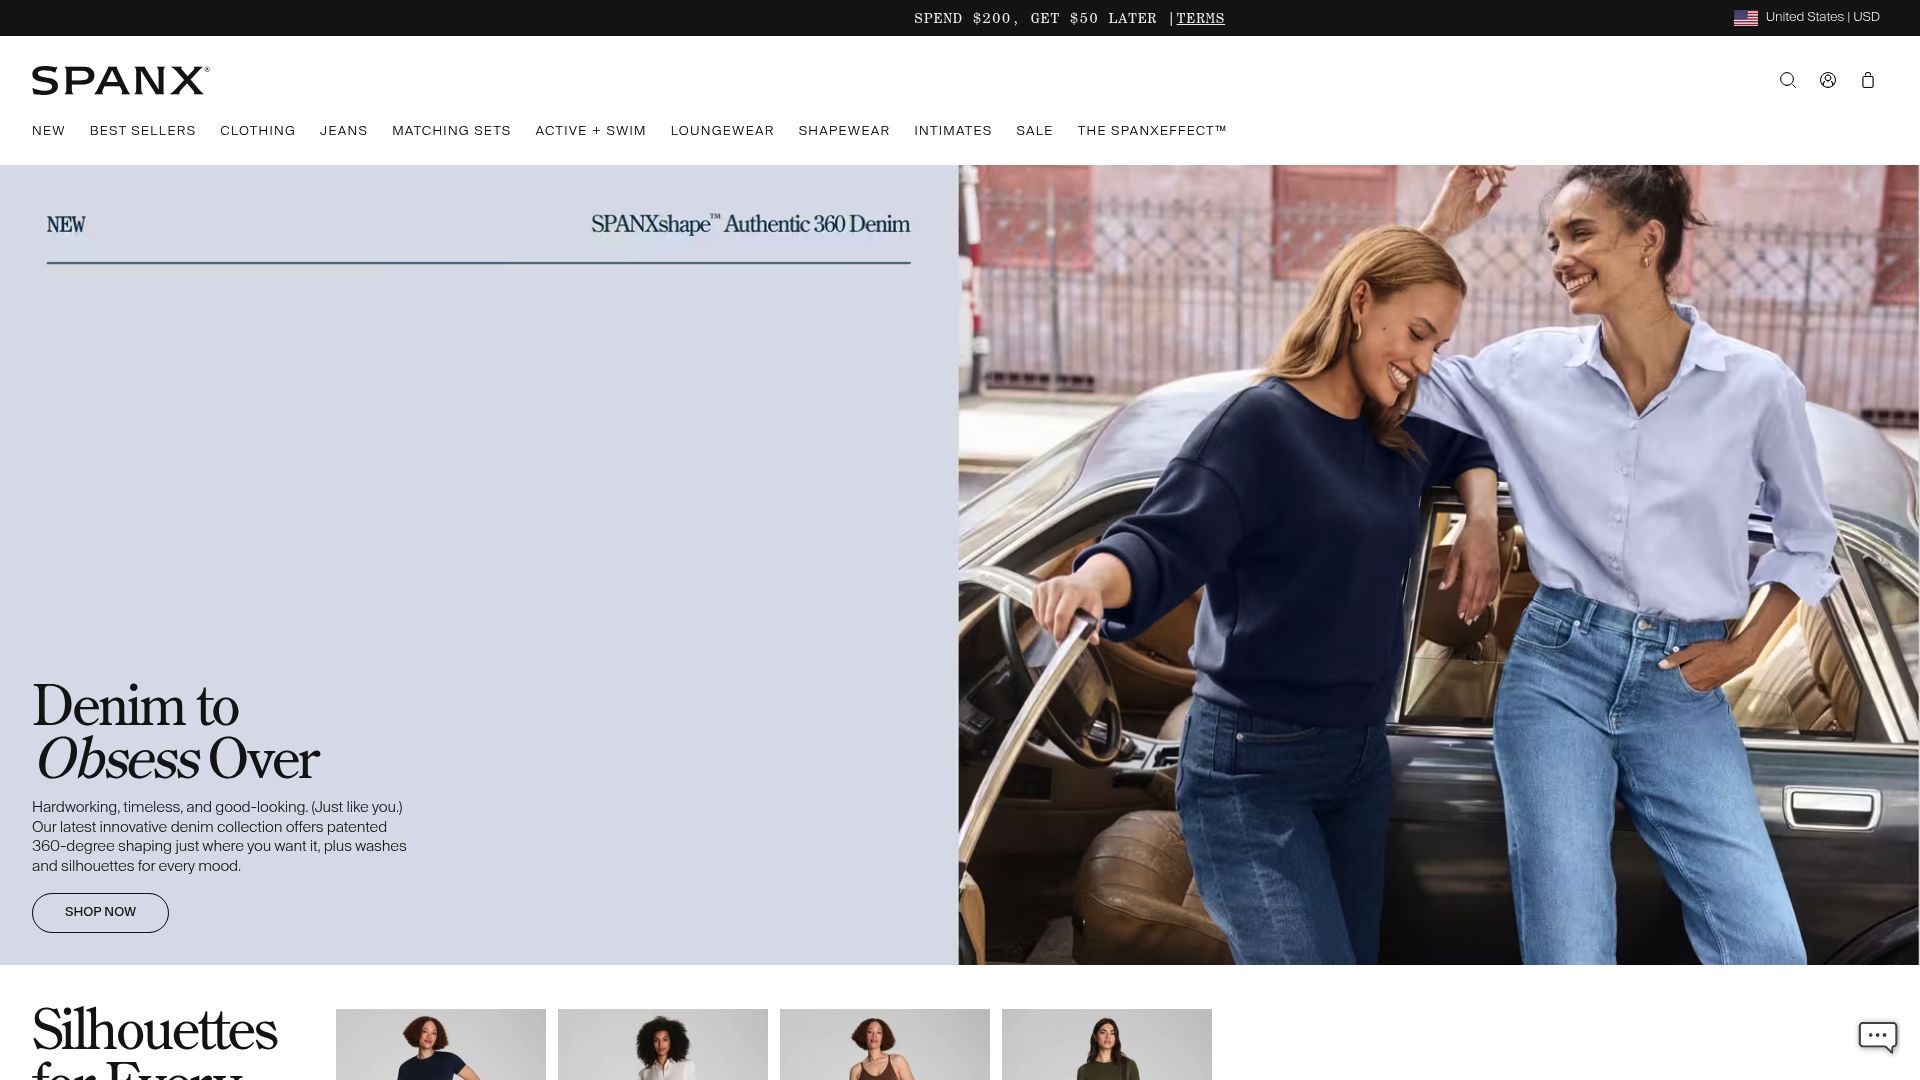Open the LOUNGEWEAR menu

(x=722, y=131)
